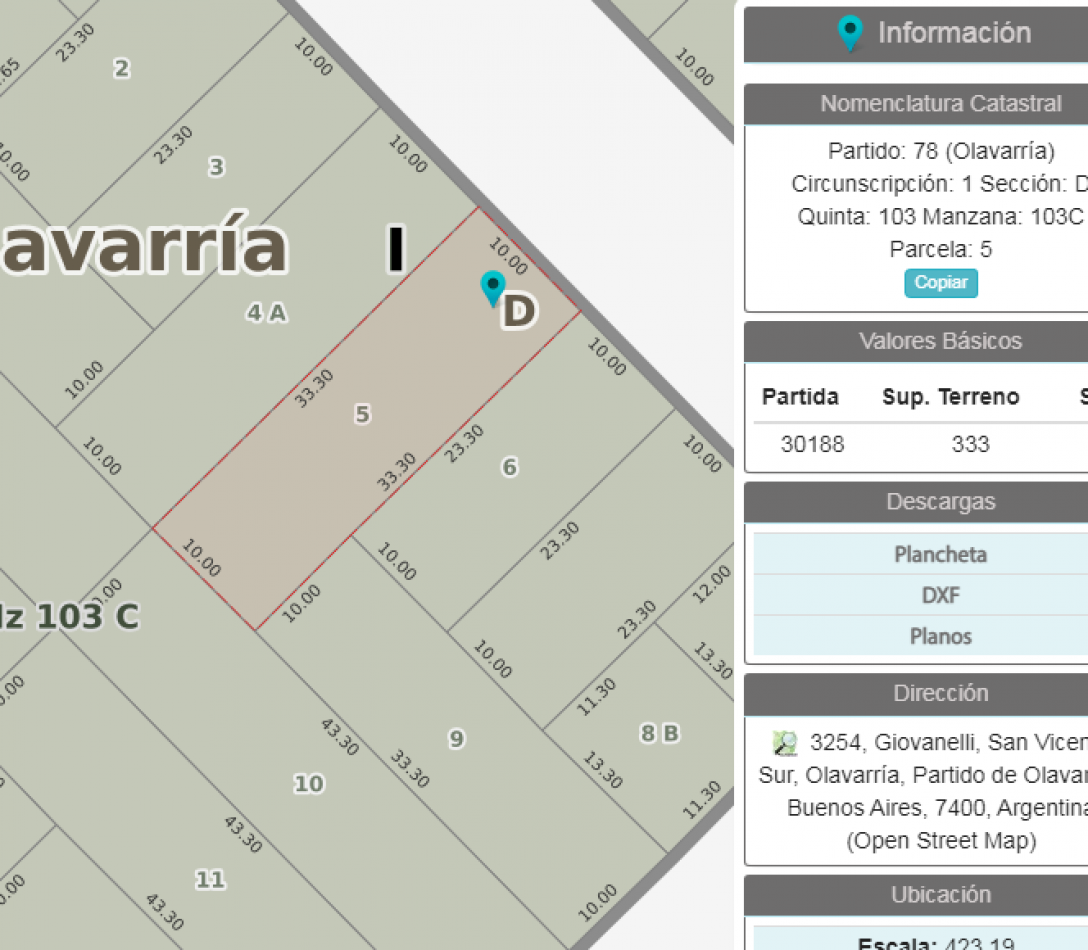Select parcel 6 on the map
Screen dimensions: 1088x950
[509, 467]
